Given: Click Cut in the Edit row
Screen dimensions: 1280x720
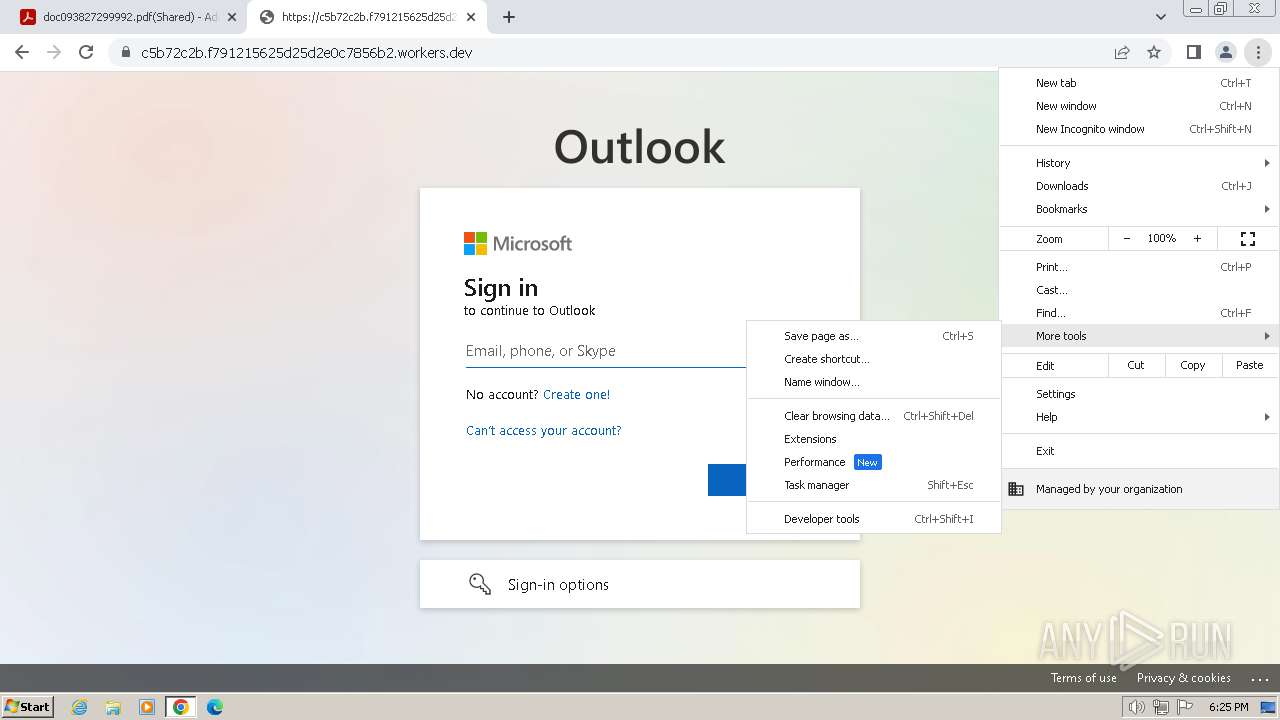Looking at the screenshot, I should coord(1136,365).
